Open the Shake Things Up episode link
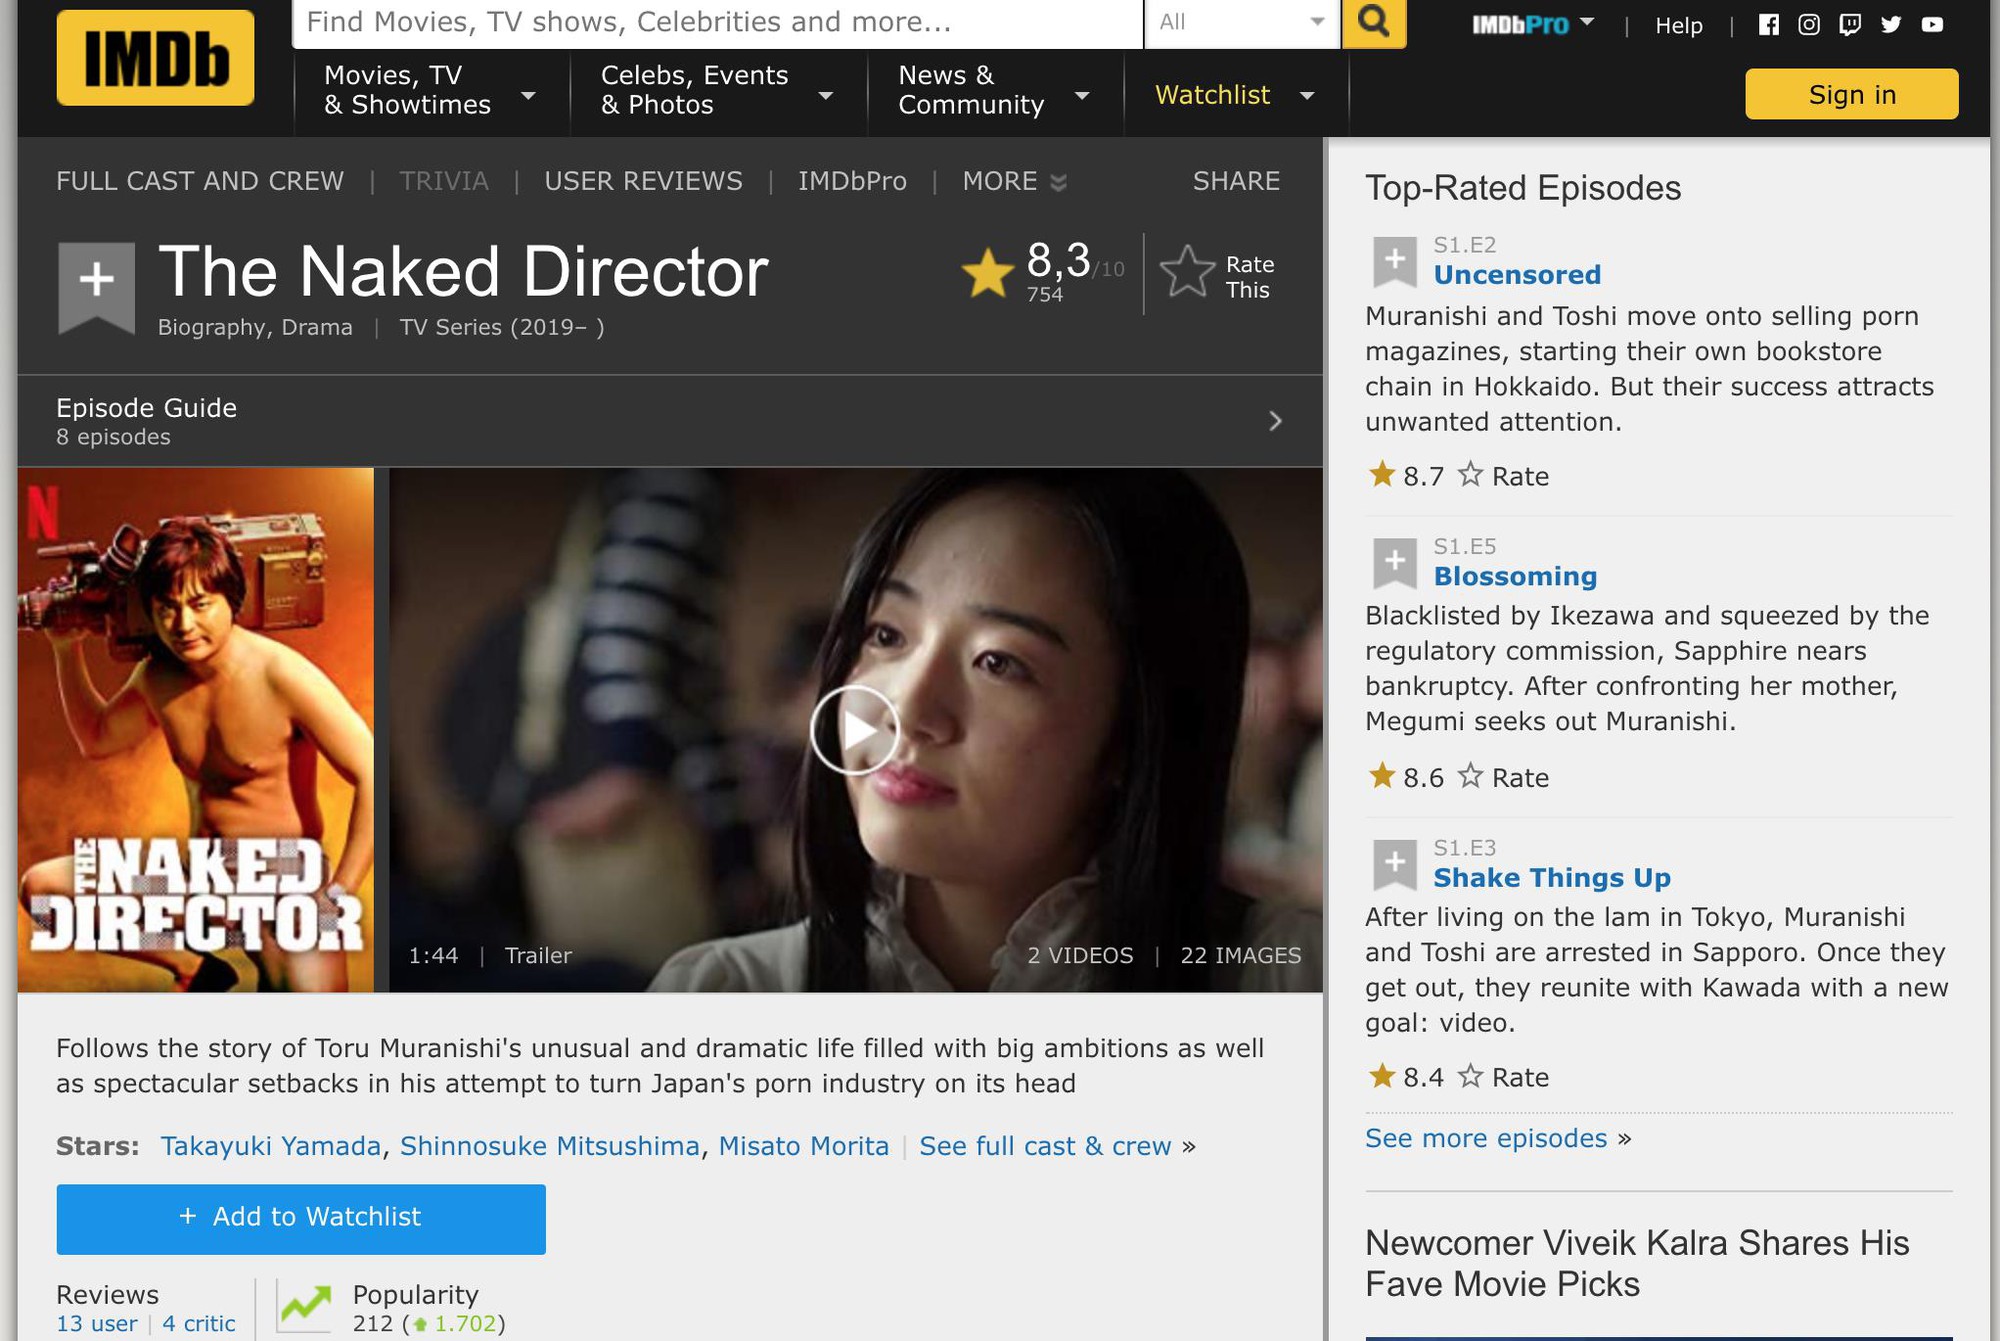The height and width of the screenshot is (1341, 2000). coord(1552,878)
